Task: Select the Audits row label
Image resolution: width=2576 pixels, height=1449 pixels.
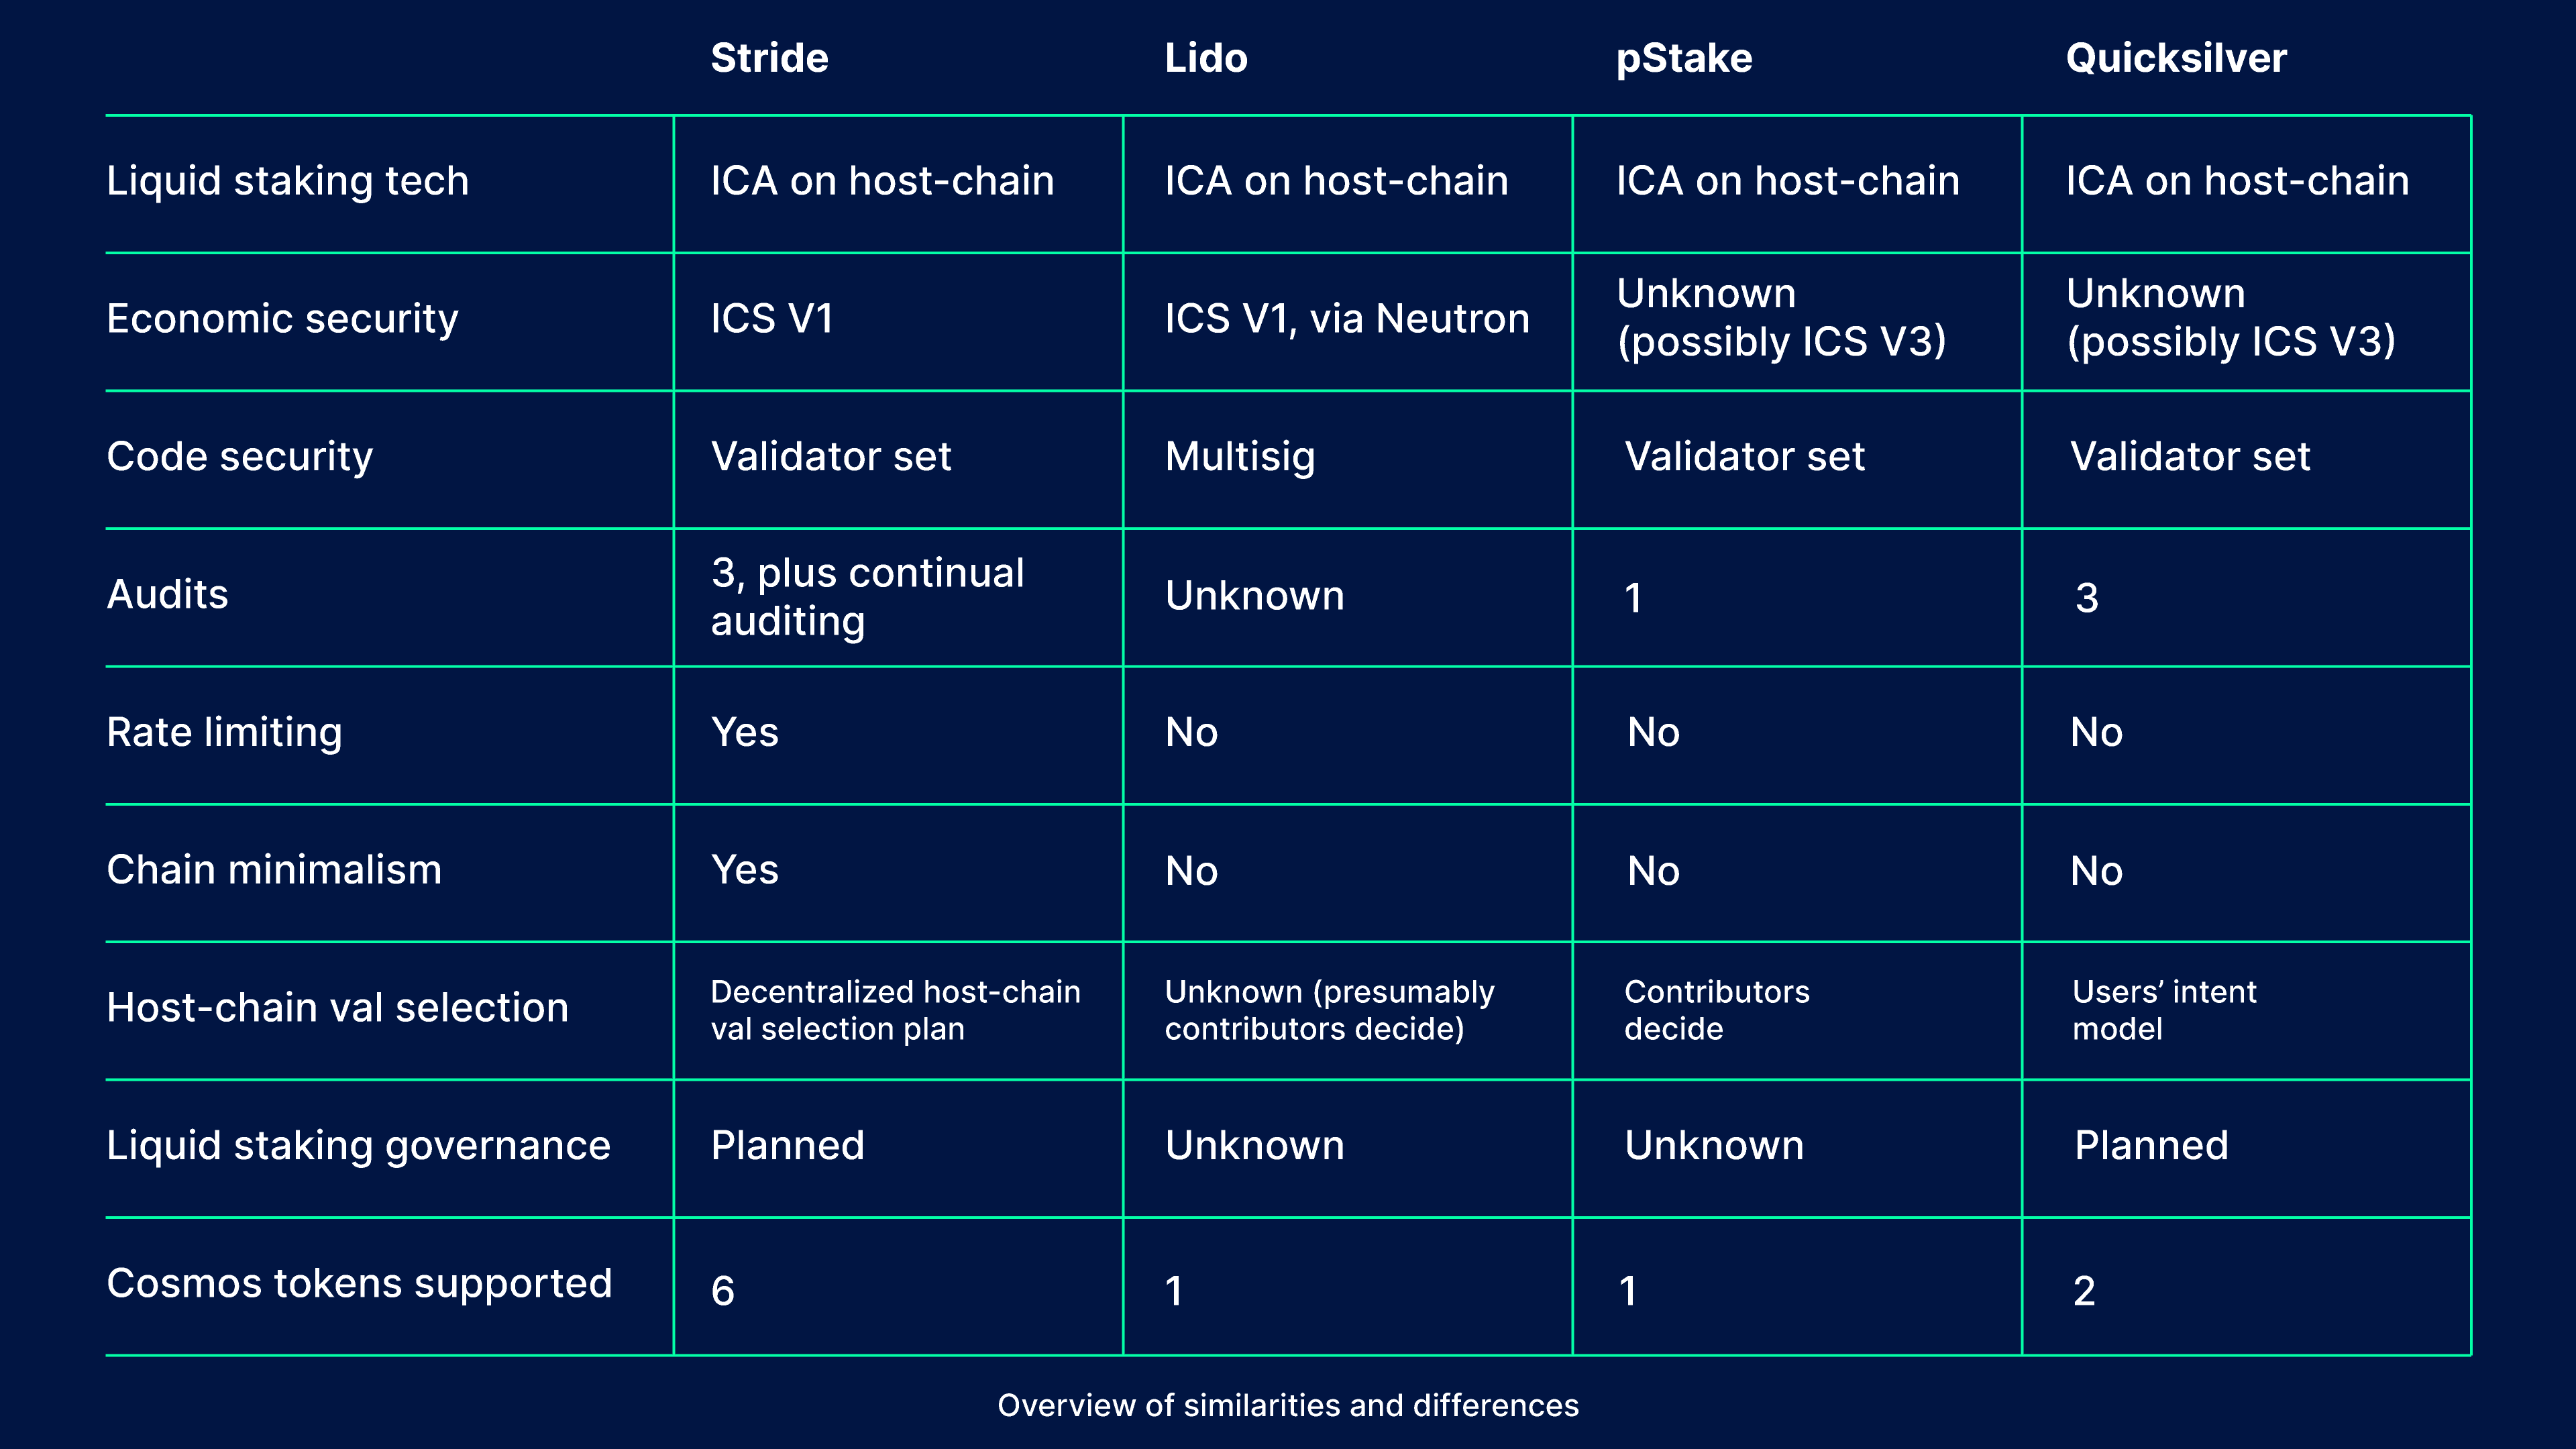Action: point(168,595)
